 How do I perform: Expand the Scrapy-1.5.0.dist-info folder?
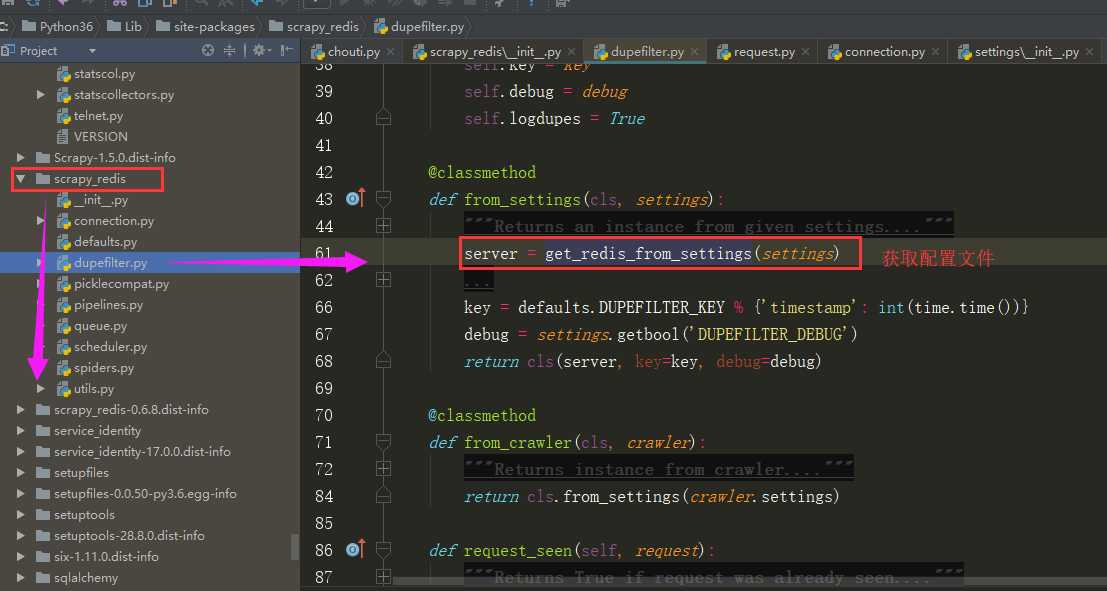point(20,157)
